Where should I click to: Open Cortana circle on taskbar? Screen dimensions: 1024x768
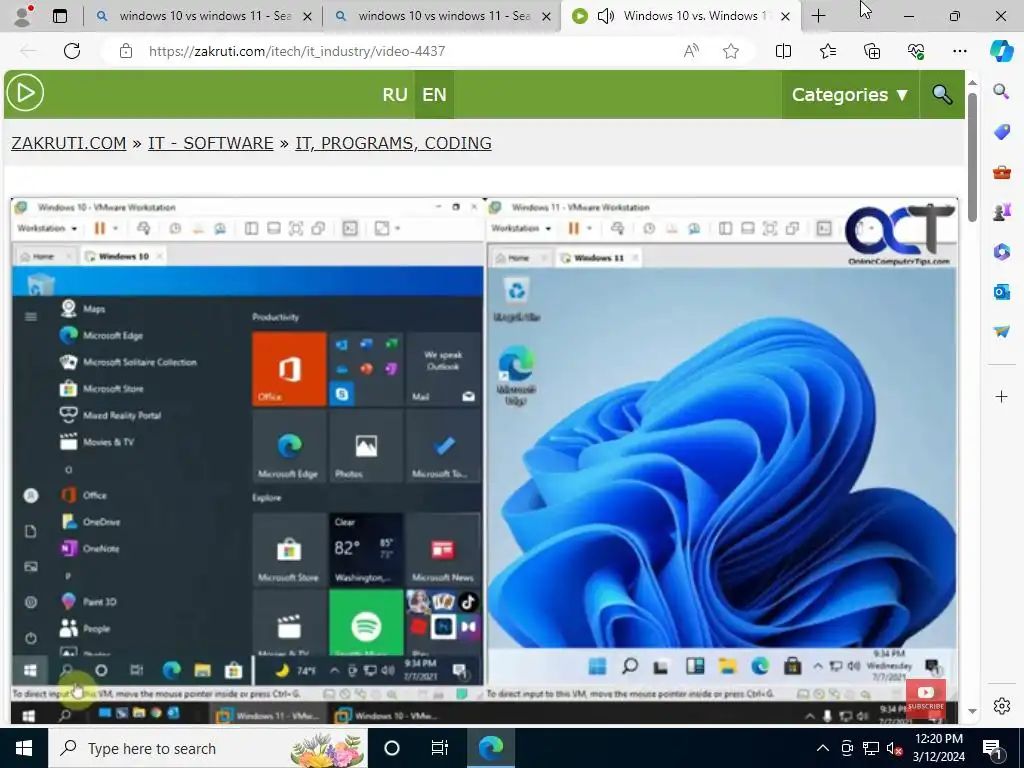click(391, 748)
